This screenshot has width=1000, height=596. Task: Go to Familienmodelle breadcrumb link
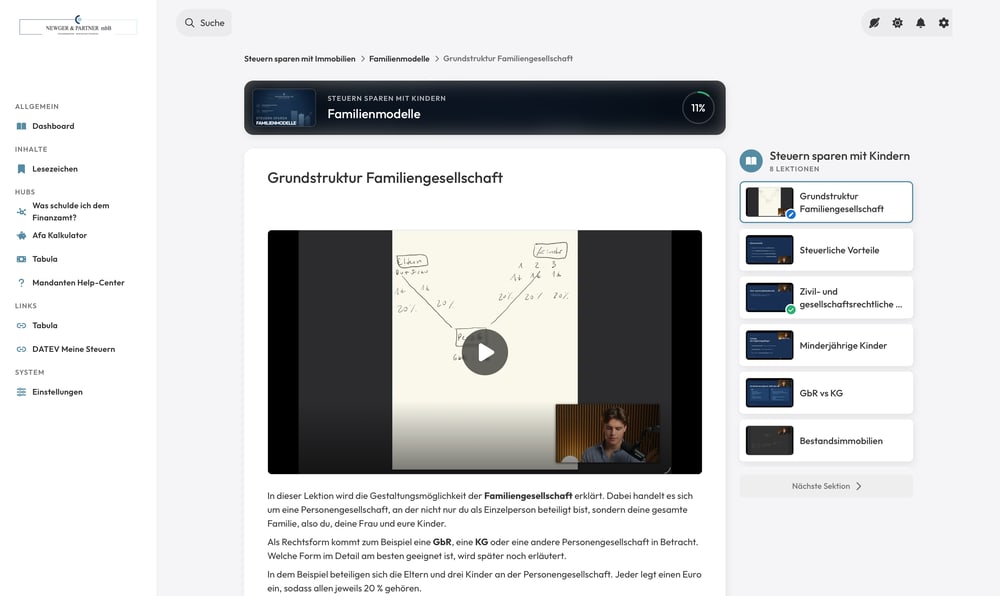coord(399,59)
